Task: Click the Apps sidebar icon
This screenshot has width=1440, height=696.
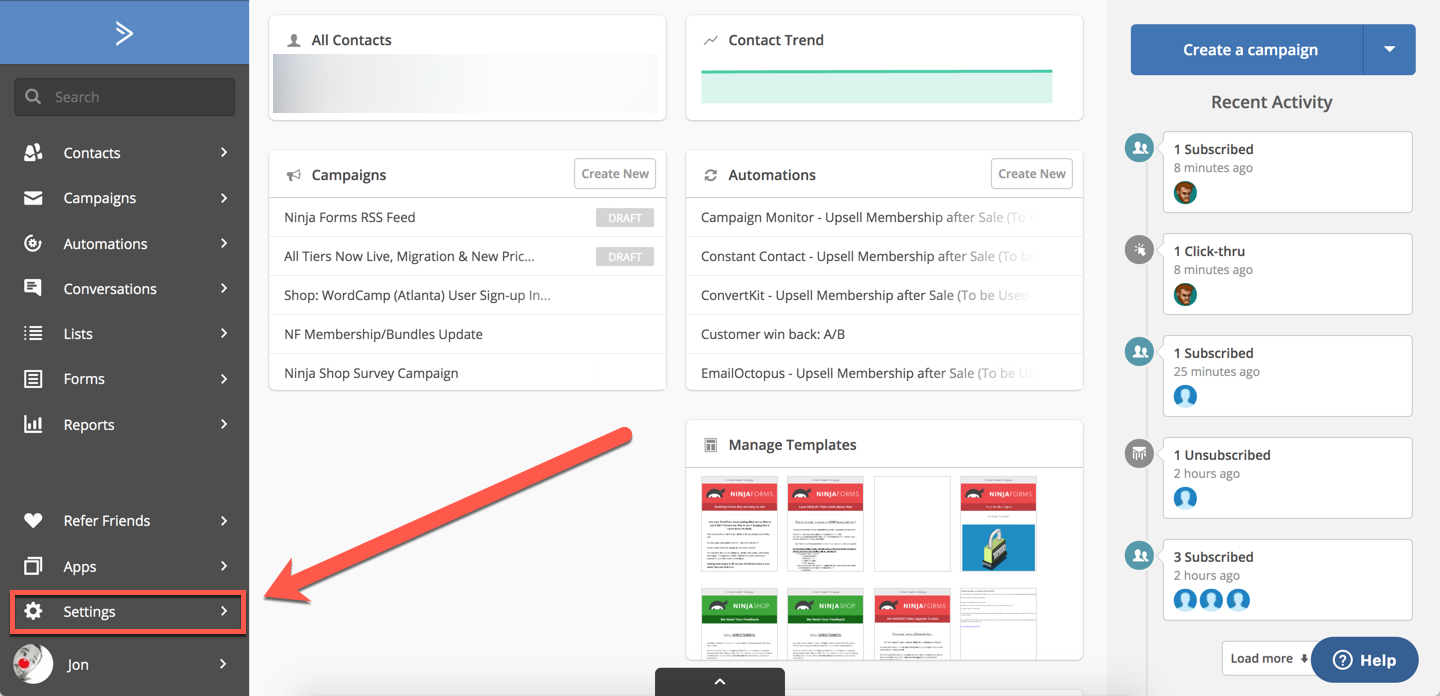Action: coord(33,566)
